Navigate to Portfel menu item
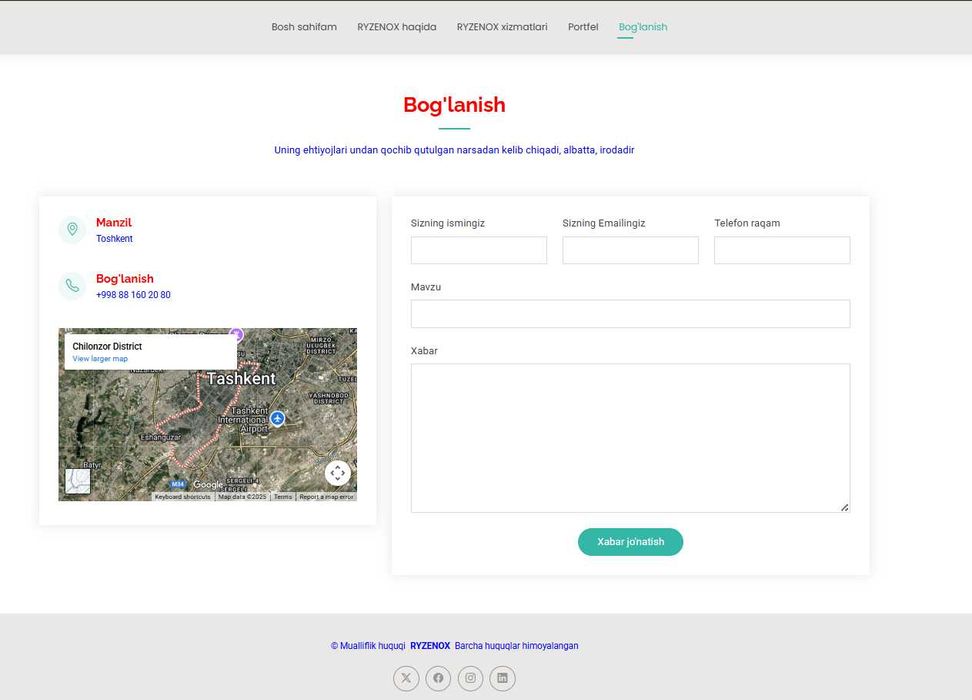Screen dimensions: 972x700 [x=583, y=27]
